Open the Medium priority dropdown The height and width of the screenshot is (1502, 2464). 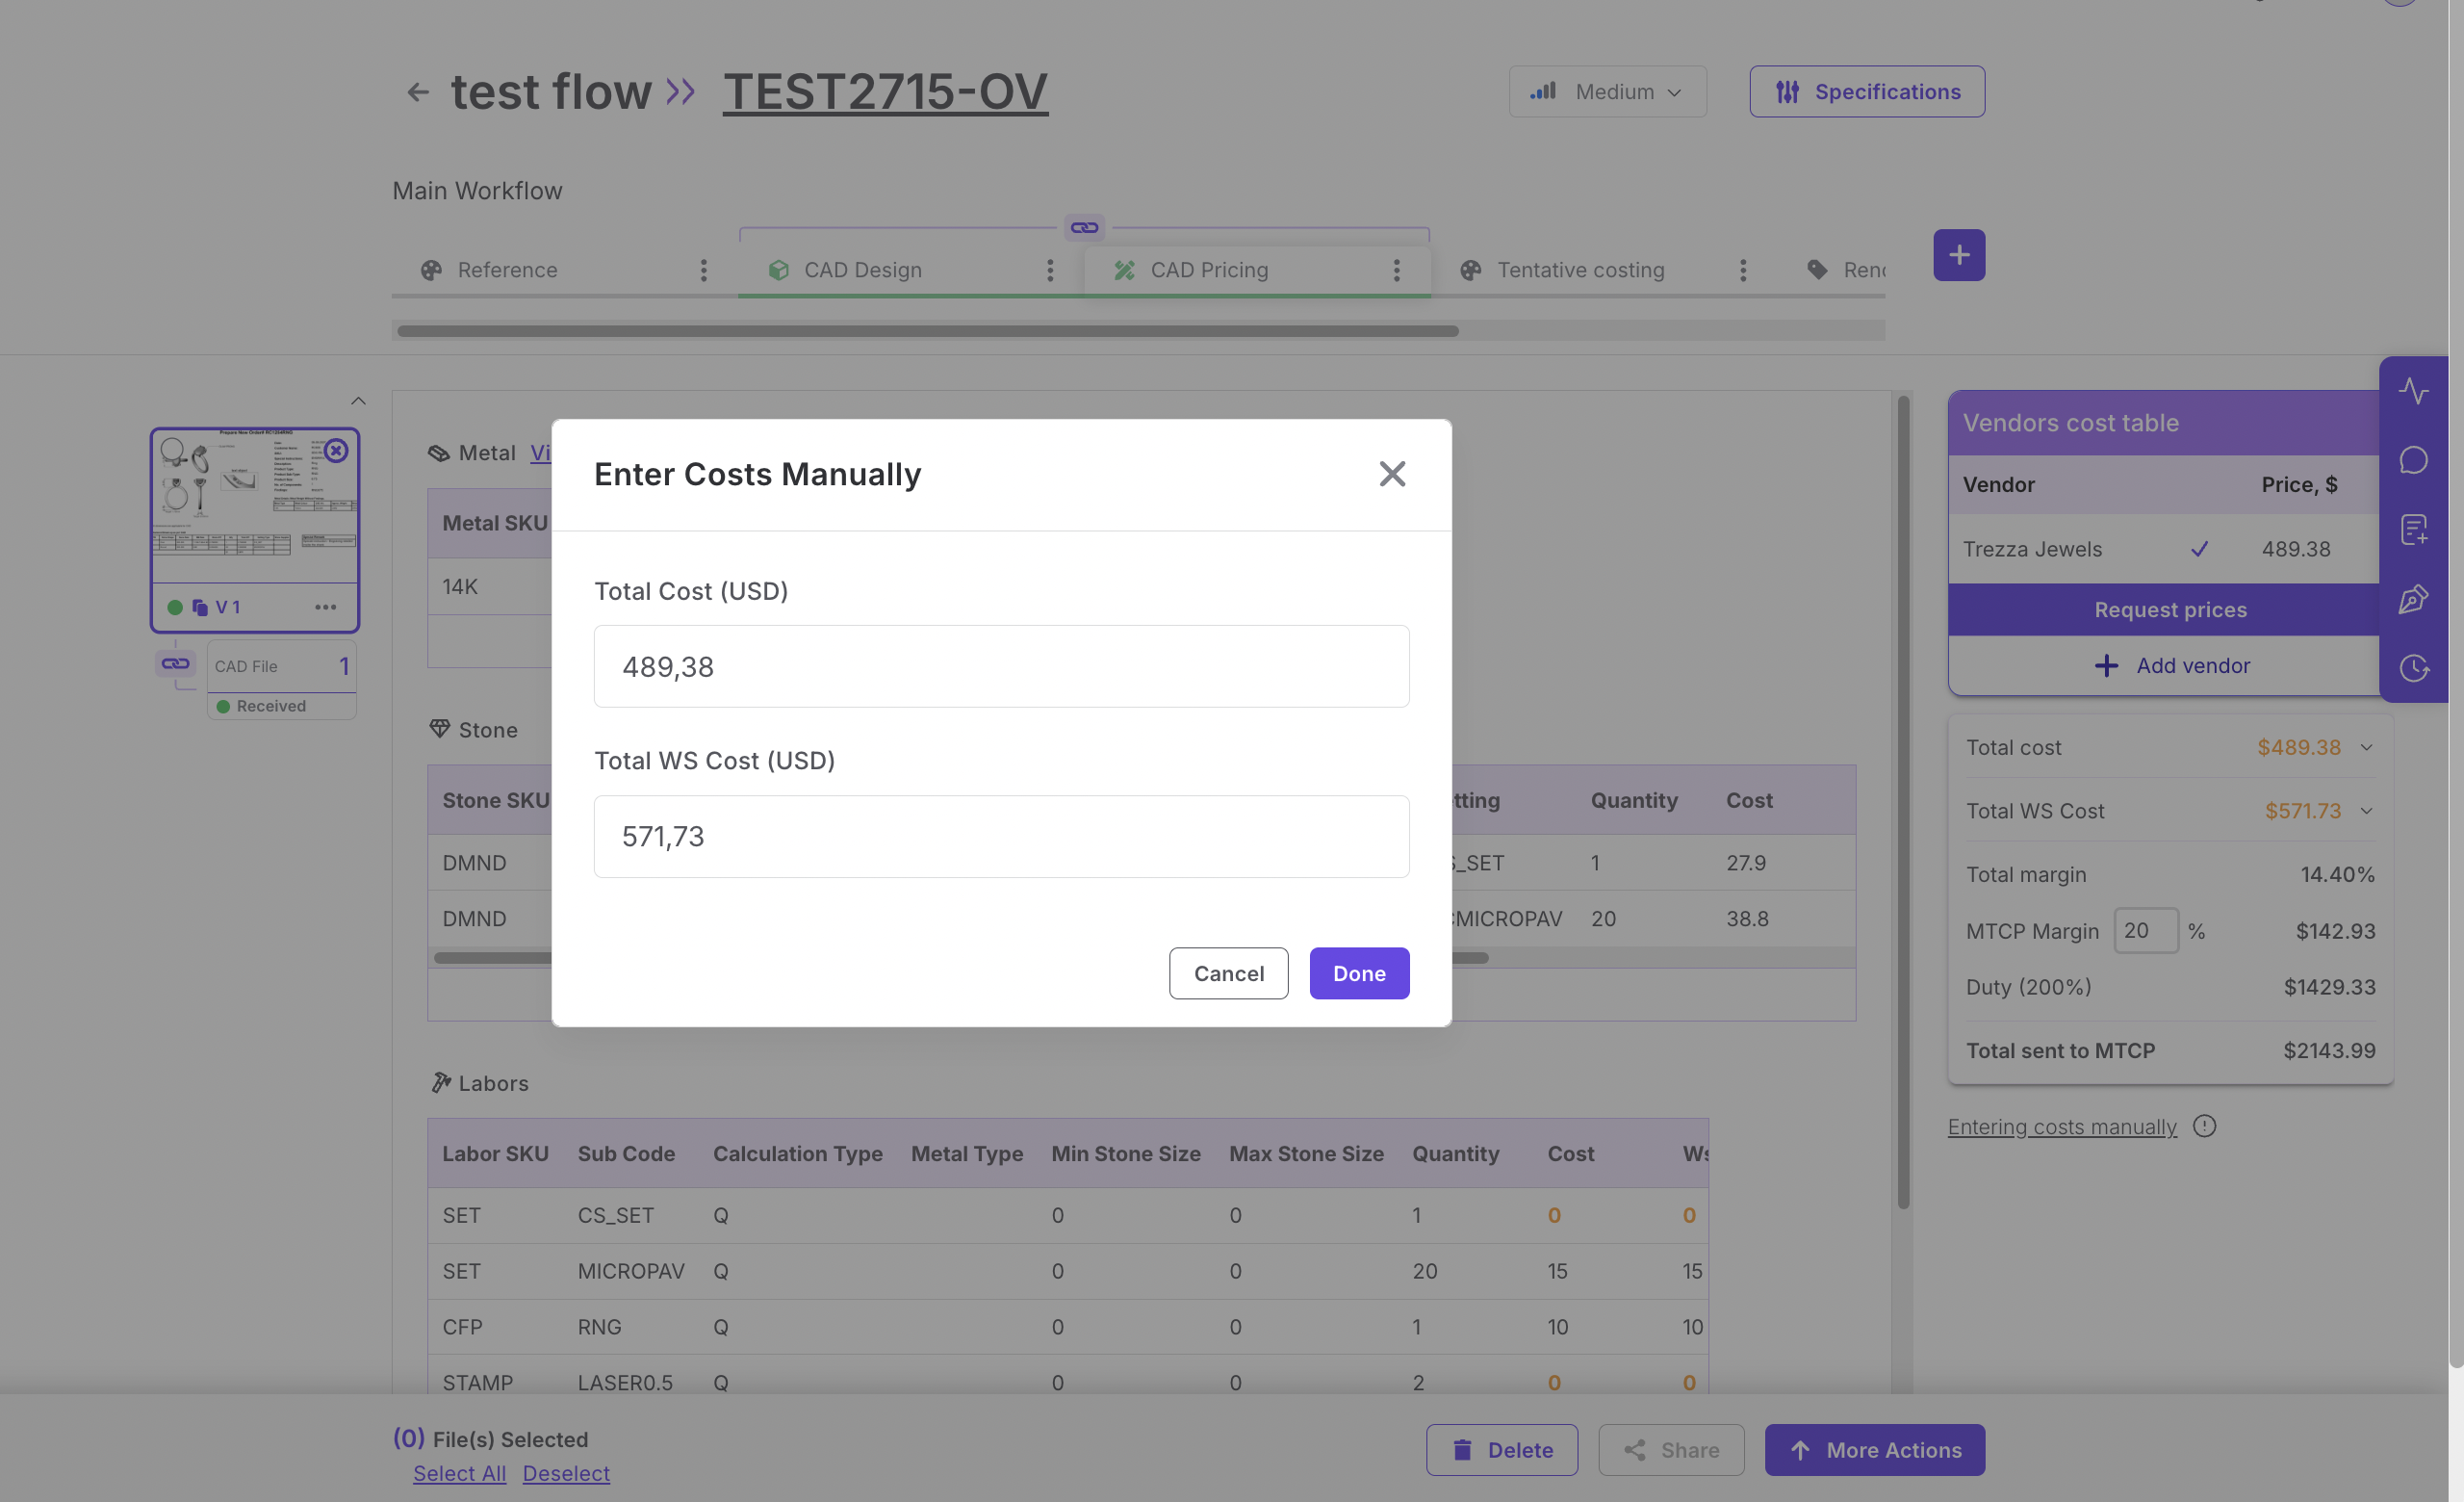[x=1607, y=92]
